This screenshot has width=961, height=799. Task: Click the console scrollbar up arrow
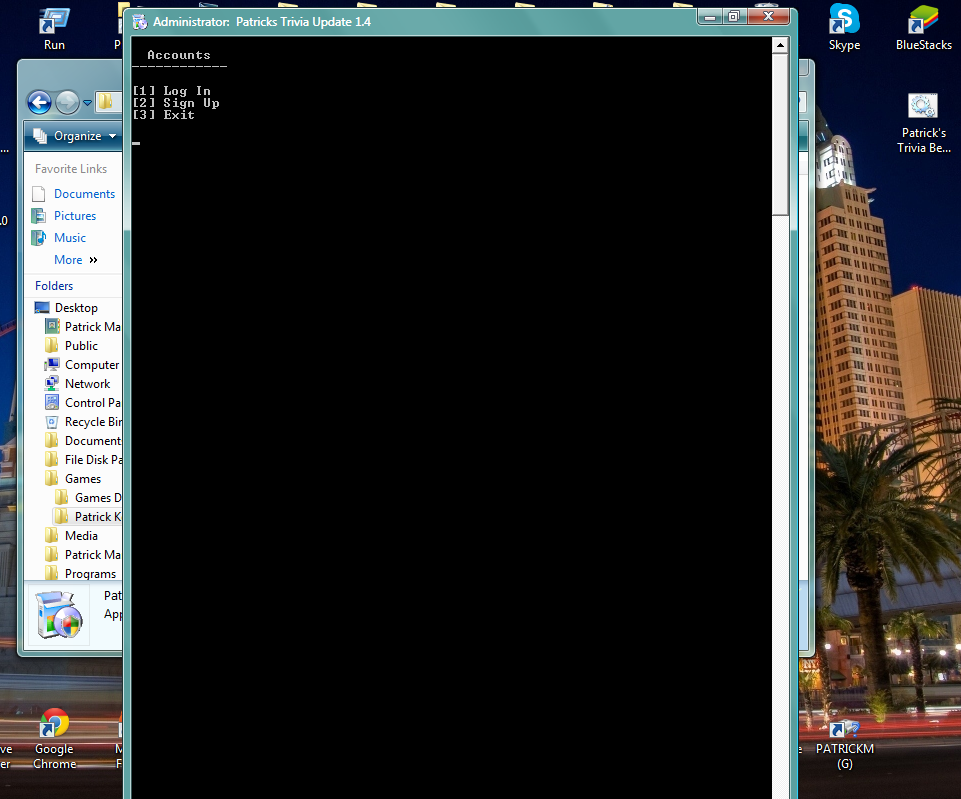click(x=780, y=45)
